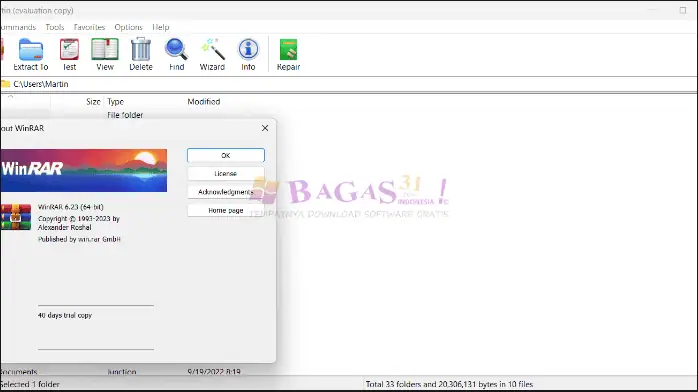698x392 pixels.
Task: Sort by the Modified column header
Action: 203,101
